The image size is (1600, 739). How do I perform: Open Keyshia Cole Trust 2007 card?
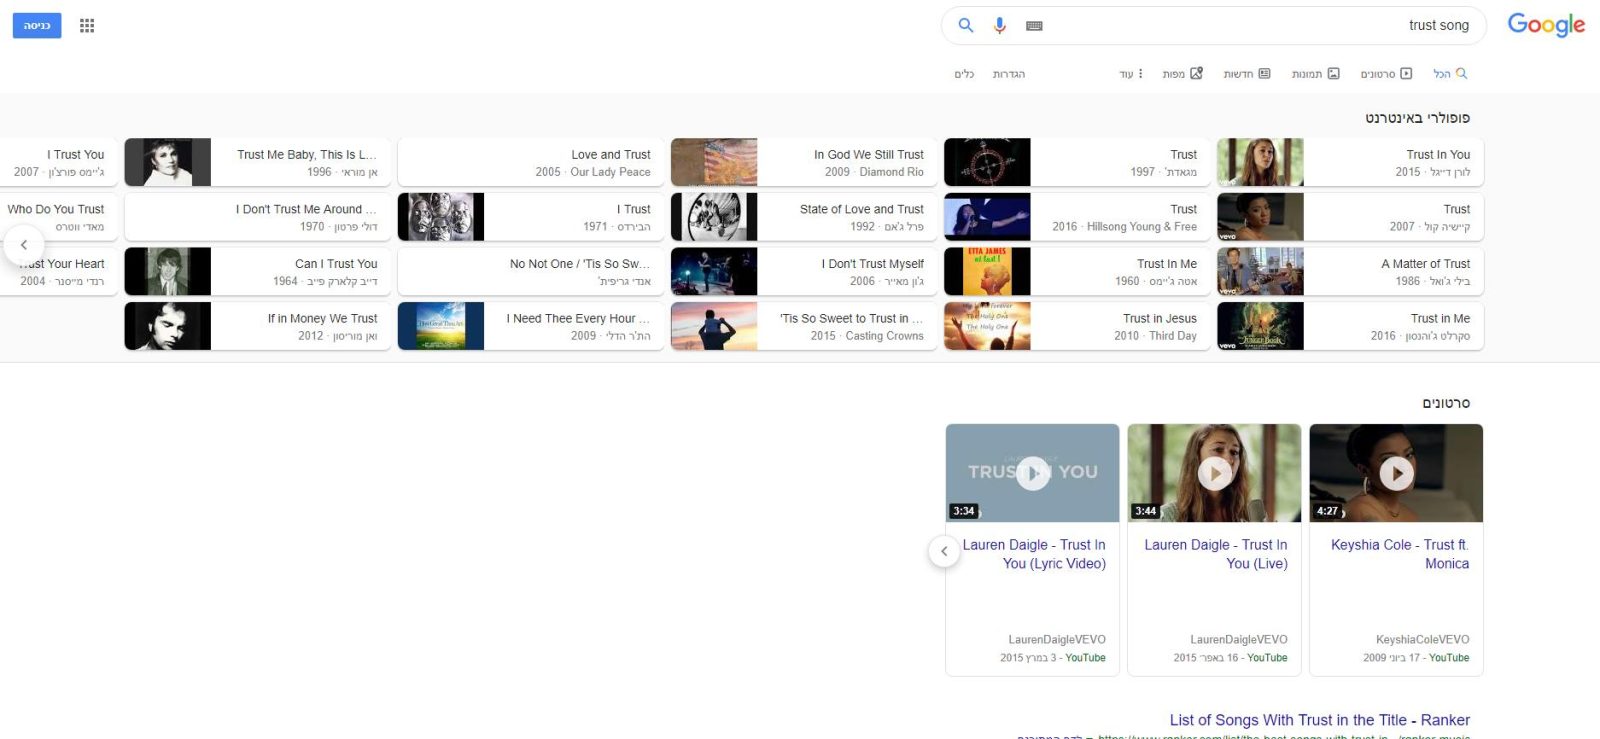tap(1350, 217)
